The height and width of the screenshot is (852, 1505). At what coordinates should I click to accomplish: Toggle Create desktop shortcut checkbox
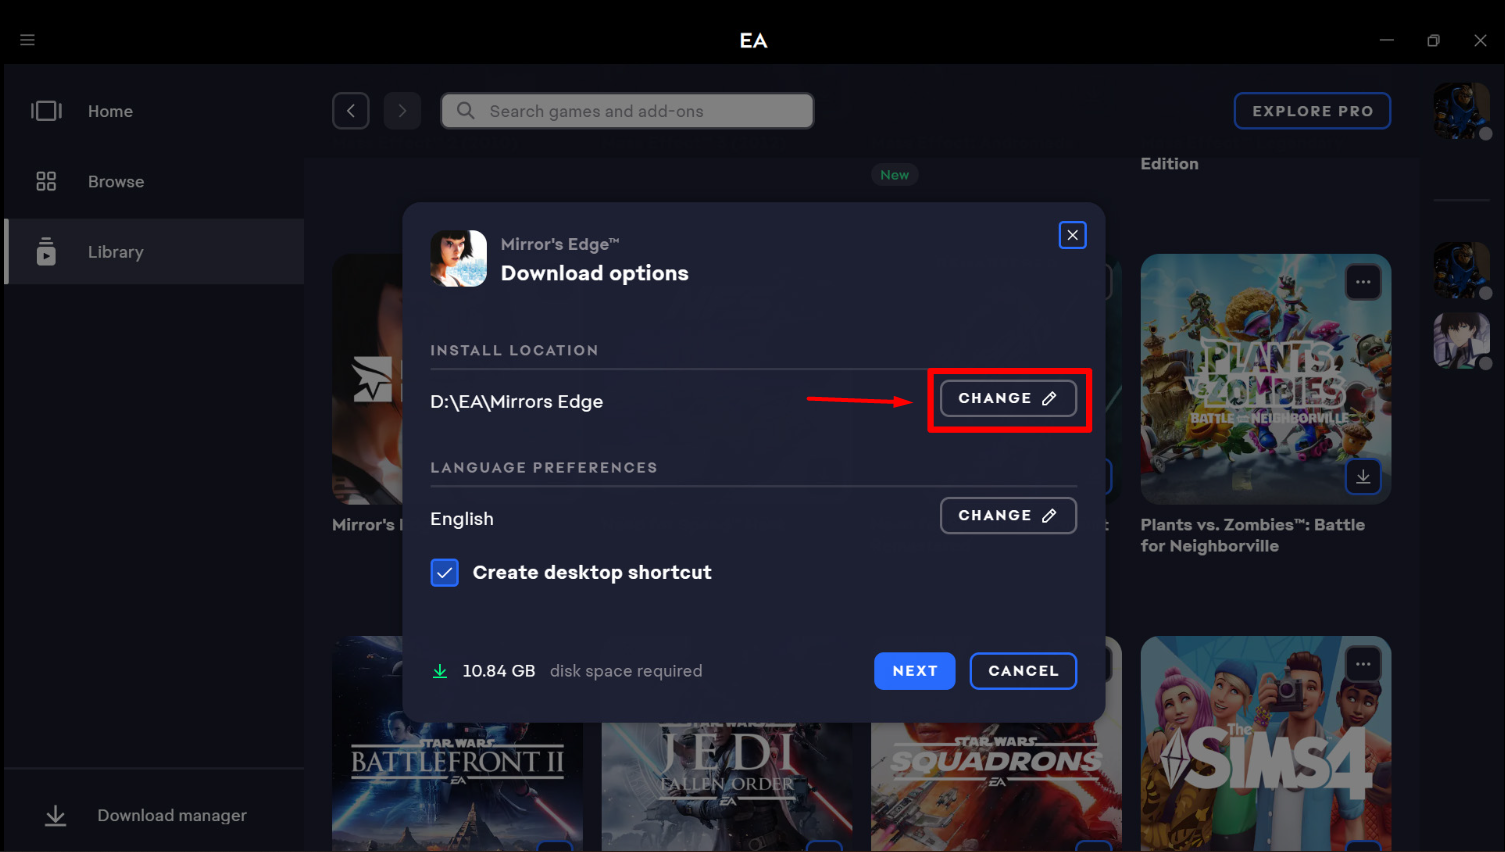[x=444, y=573]
